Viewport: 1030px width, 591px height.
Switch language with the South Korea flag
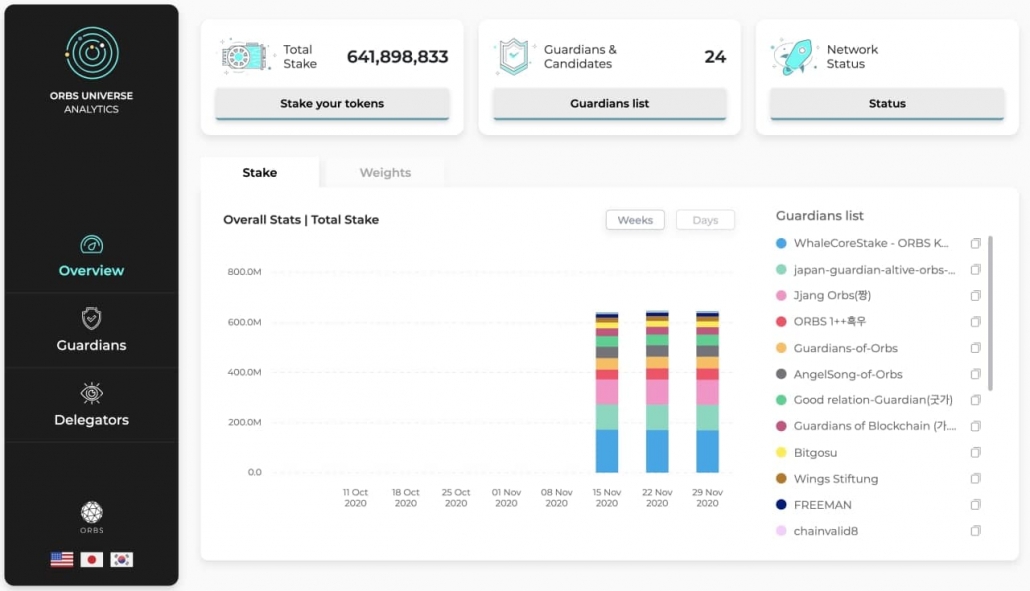point(122,559)
